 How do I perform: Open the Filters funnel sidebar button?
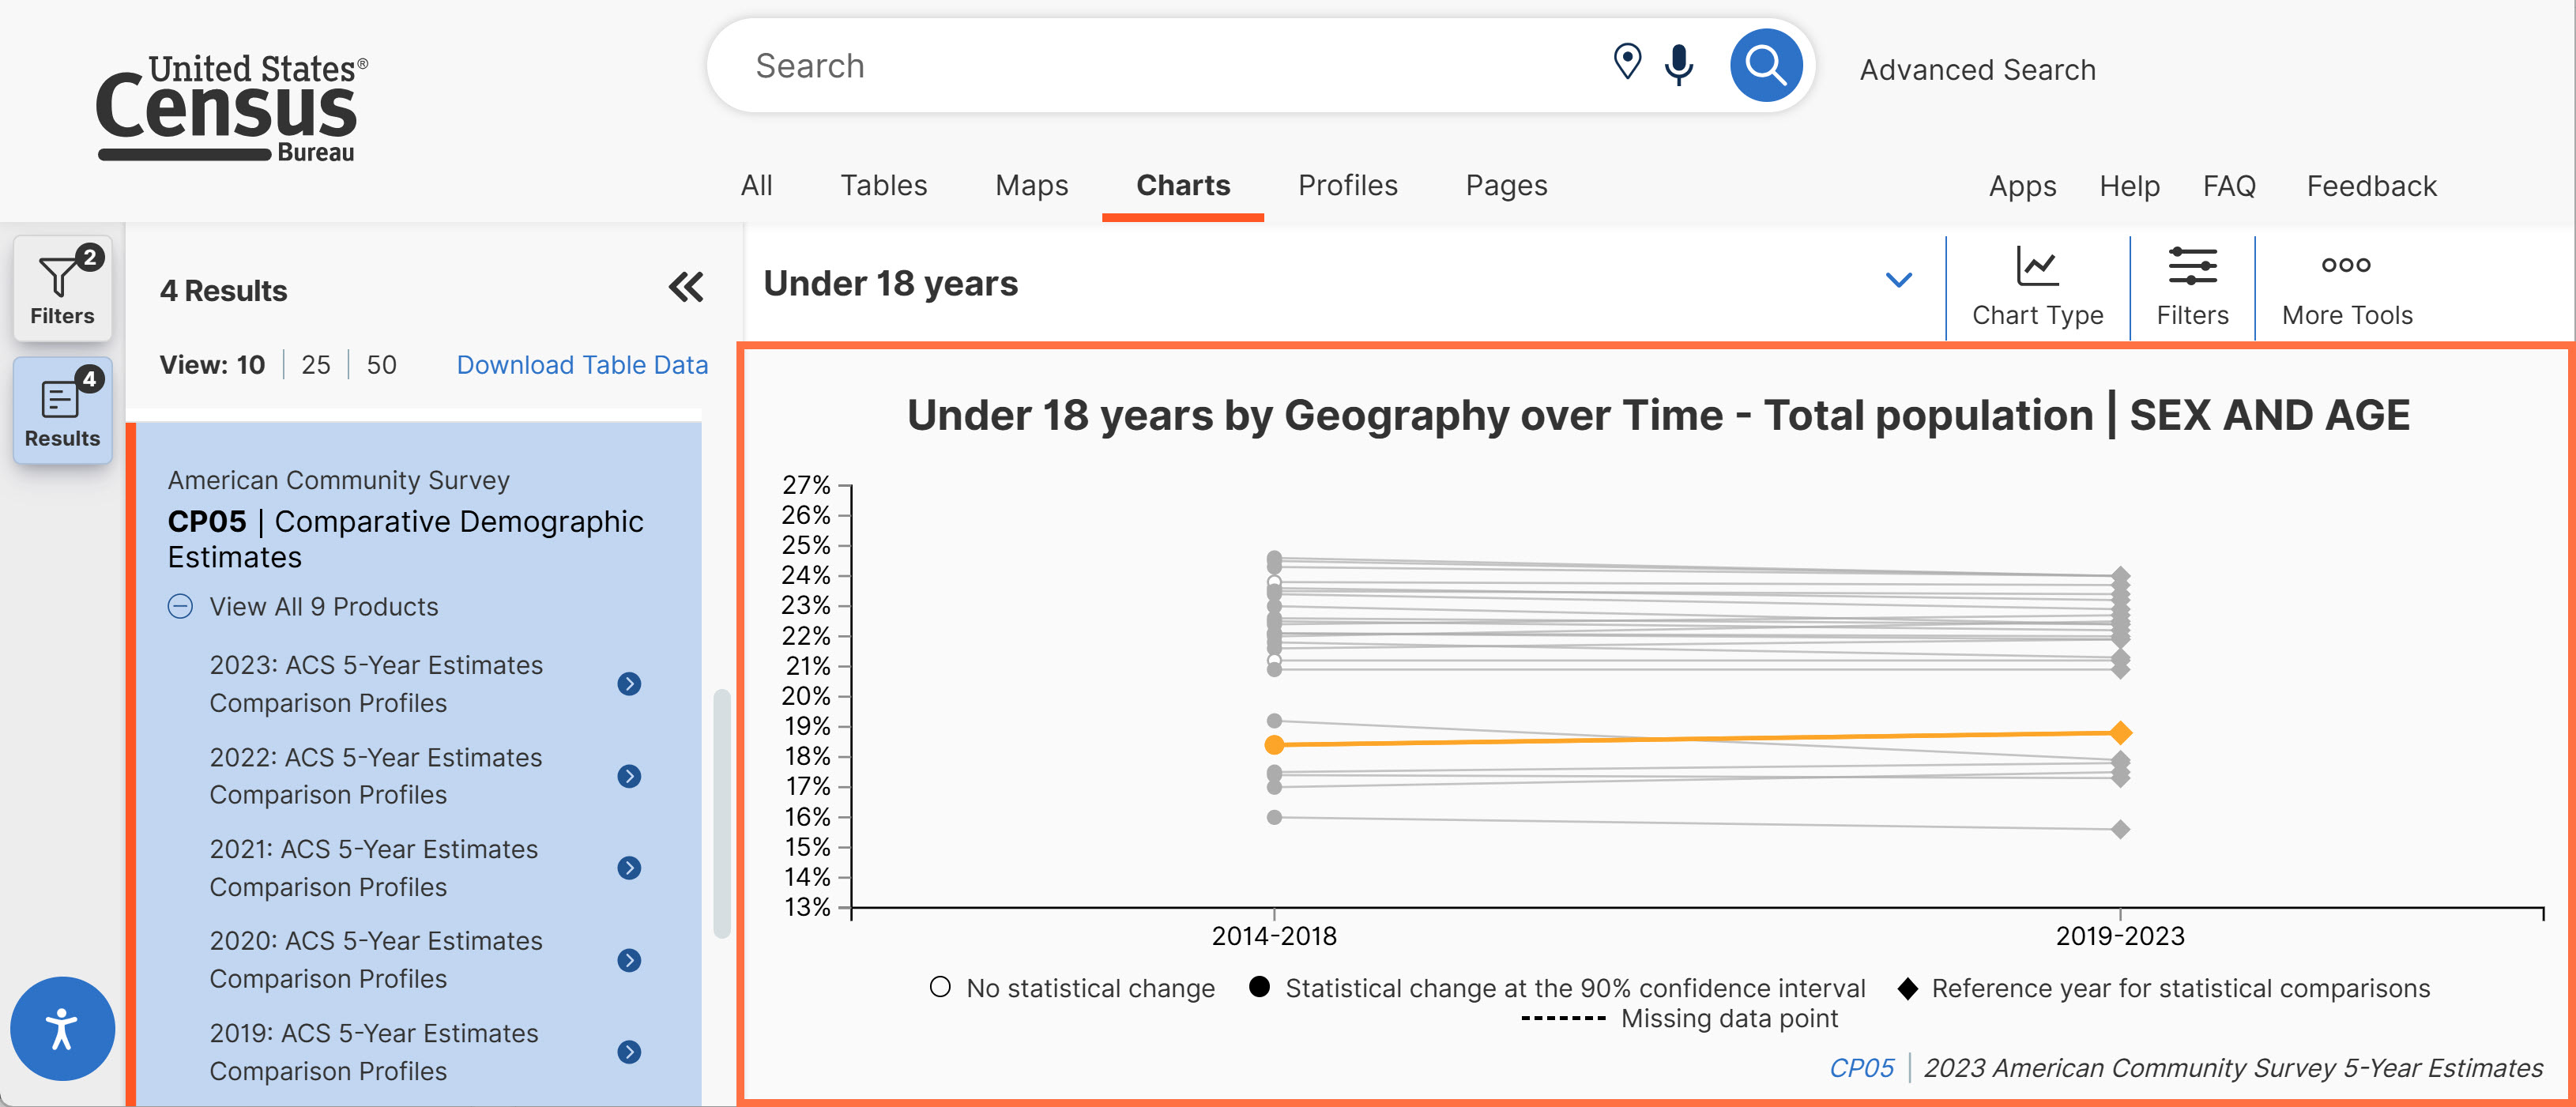click(62, 288)
